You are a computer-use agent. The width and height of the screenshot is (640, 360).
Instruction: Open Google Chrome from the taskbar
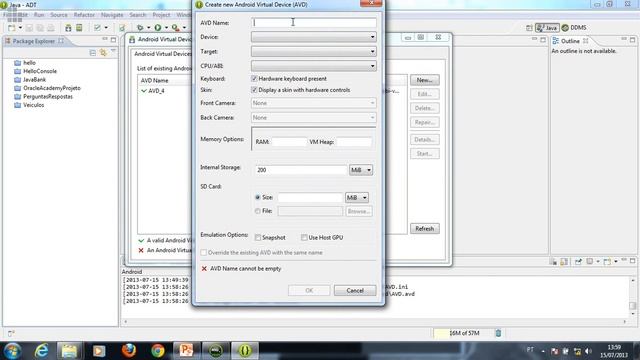pos(158,351)
